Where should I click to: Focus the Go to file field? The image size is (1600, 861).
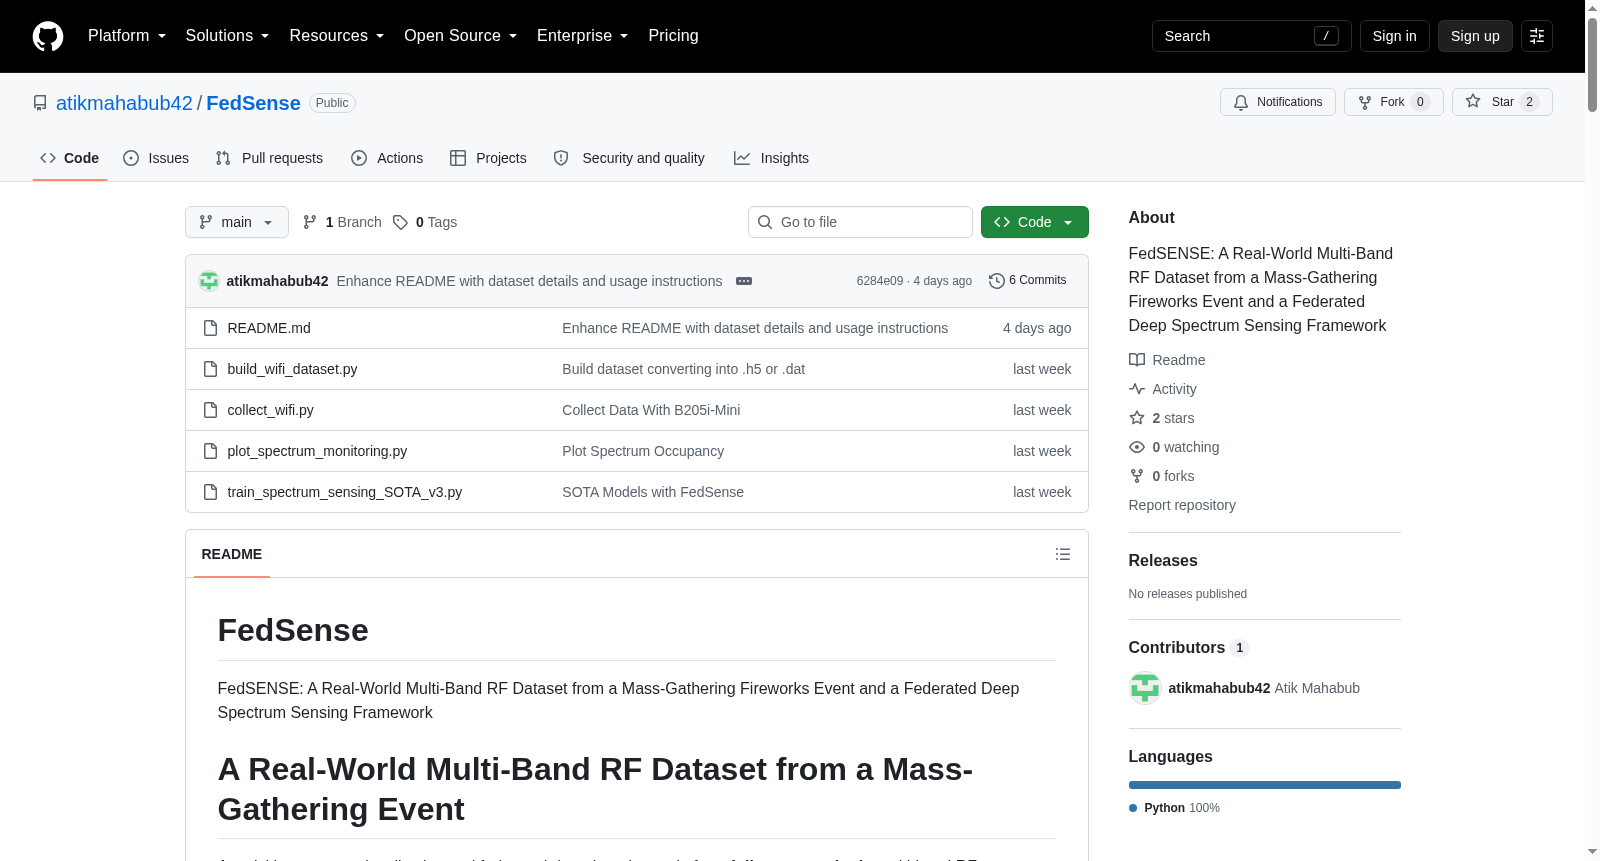click(x=860, y=222)
